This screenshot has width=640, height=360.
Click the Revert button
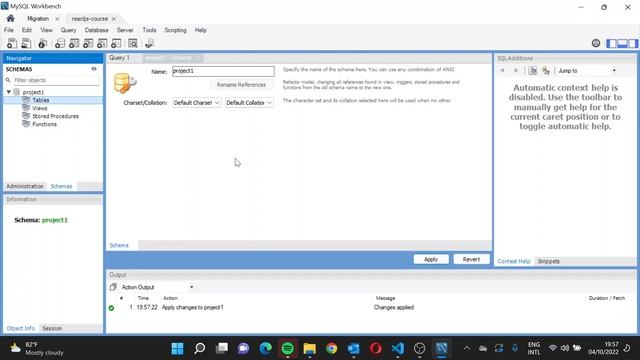pyautogui.click(x=471, y=259)
